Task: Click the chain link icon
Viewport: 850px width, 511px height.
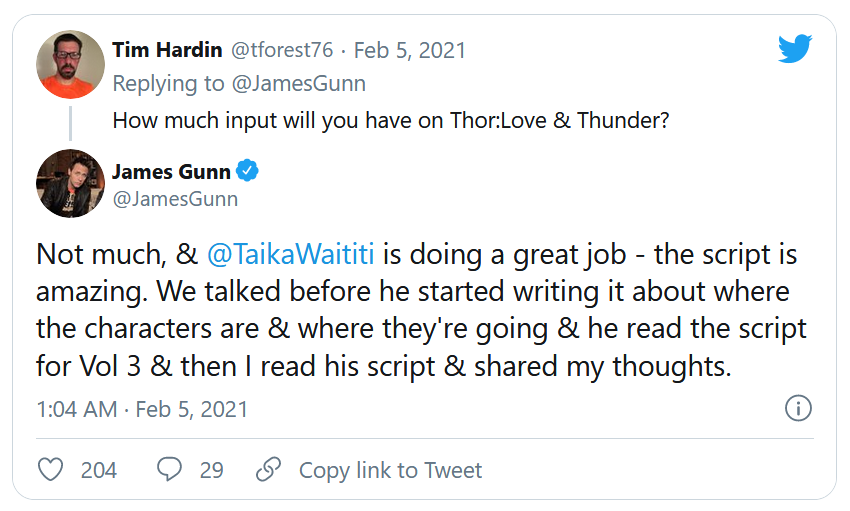Action: [268, 470]
